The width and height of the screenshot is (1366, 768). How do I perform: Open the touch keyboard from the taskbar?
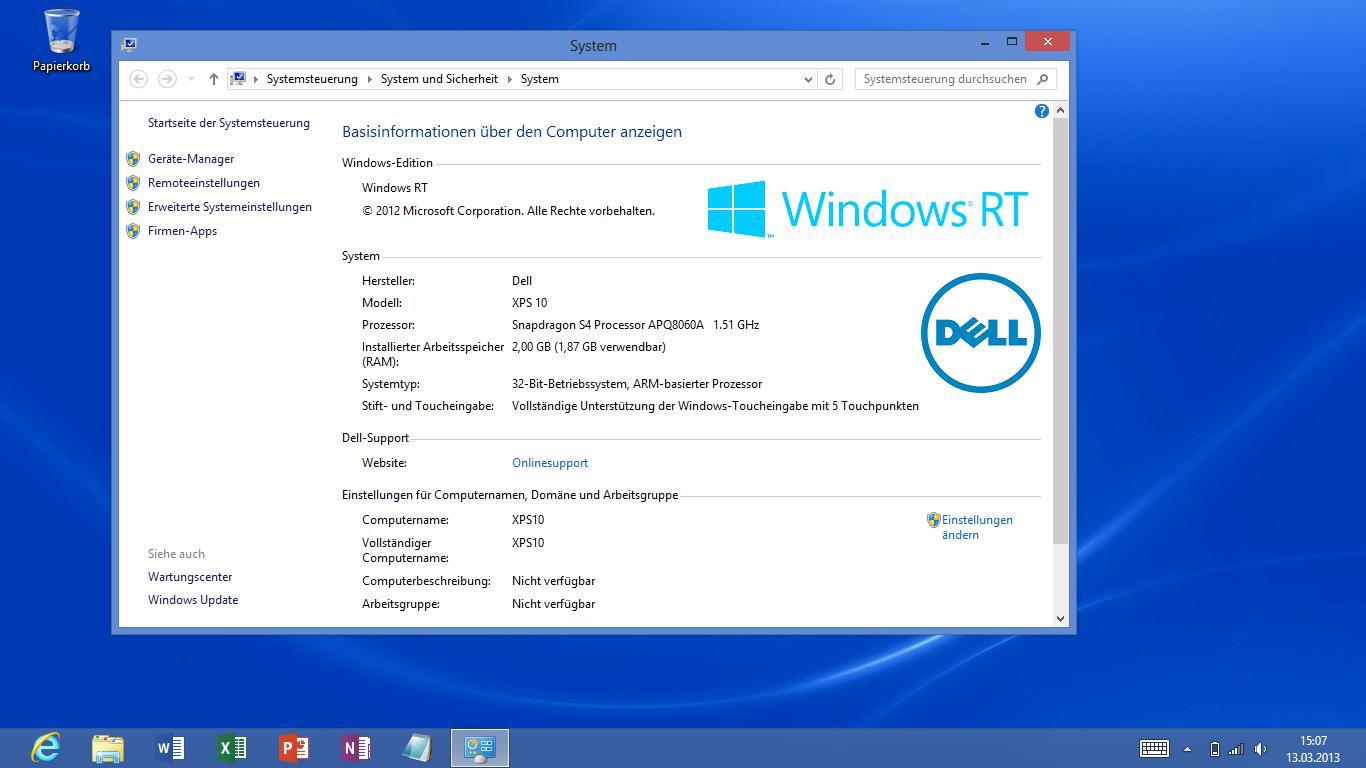(x=1154, y=748)
